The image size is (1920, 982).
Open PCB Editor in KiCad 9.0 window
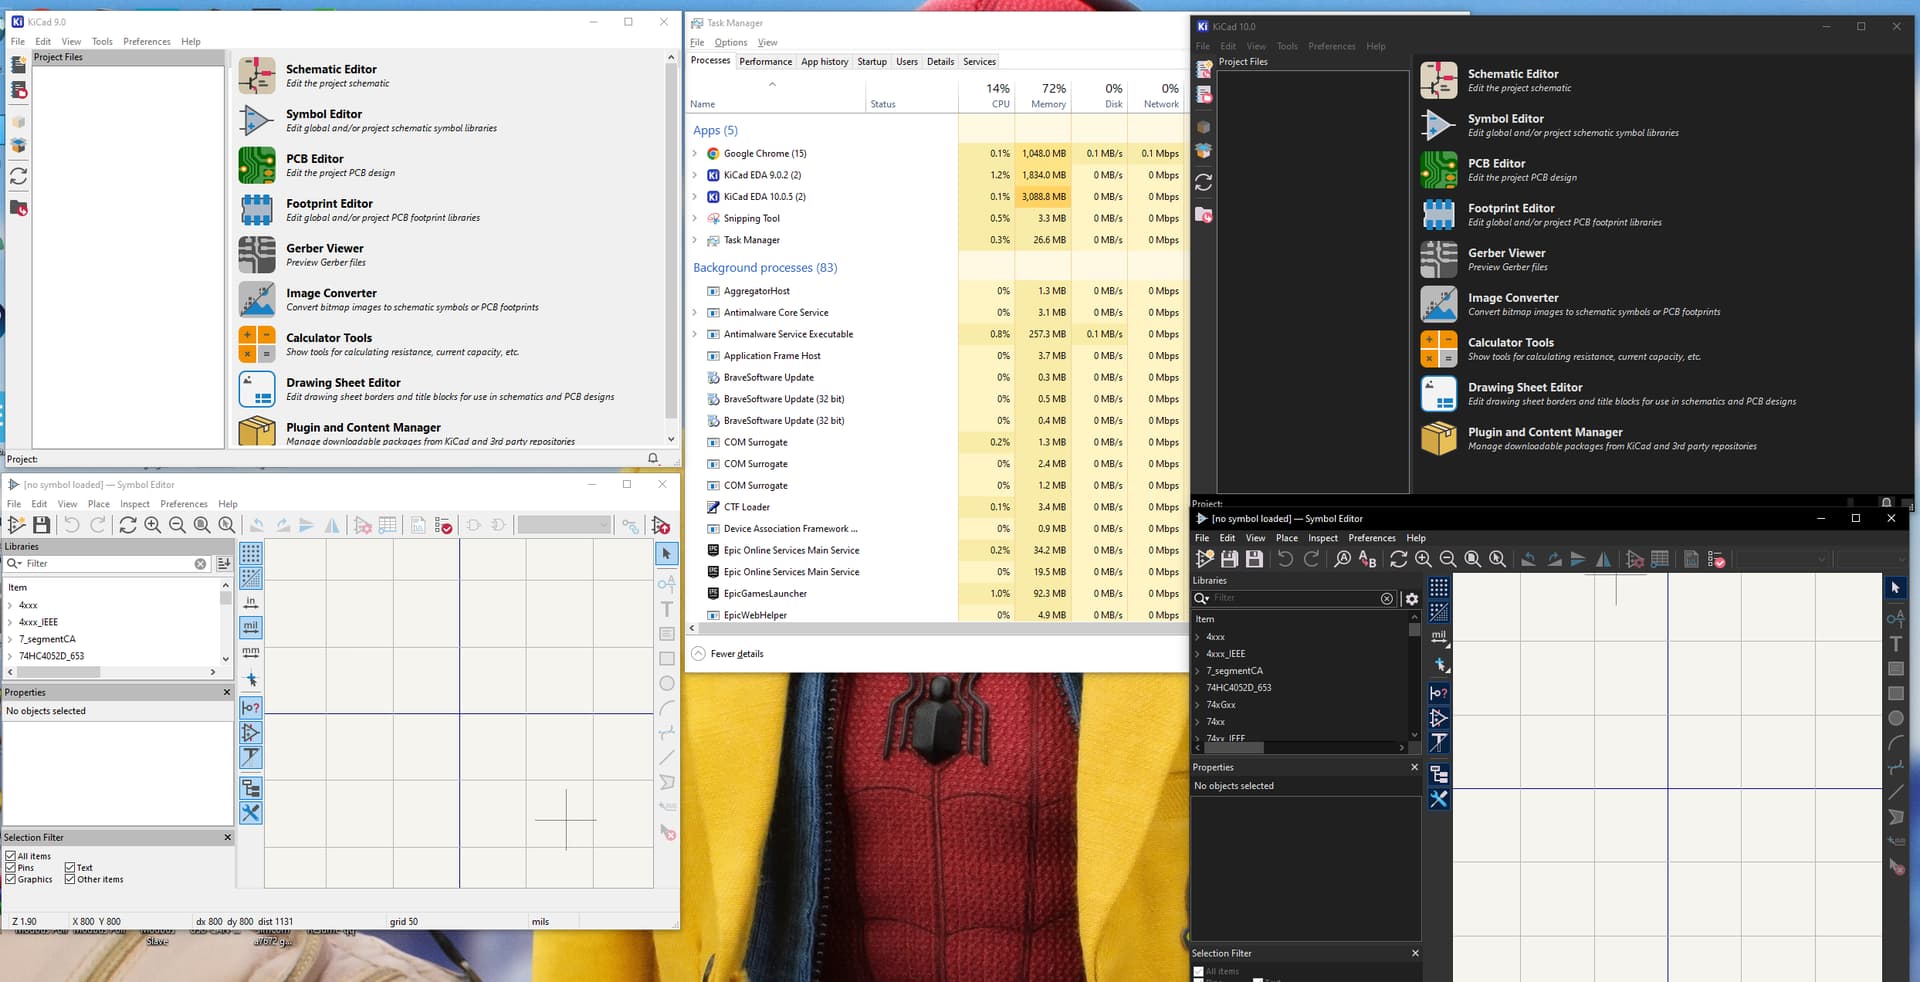(257, 165)
